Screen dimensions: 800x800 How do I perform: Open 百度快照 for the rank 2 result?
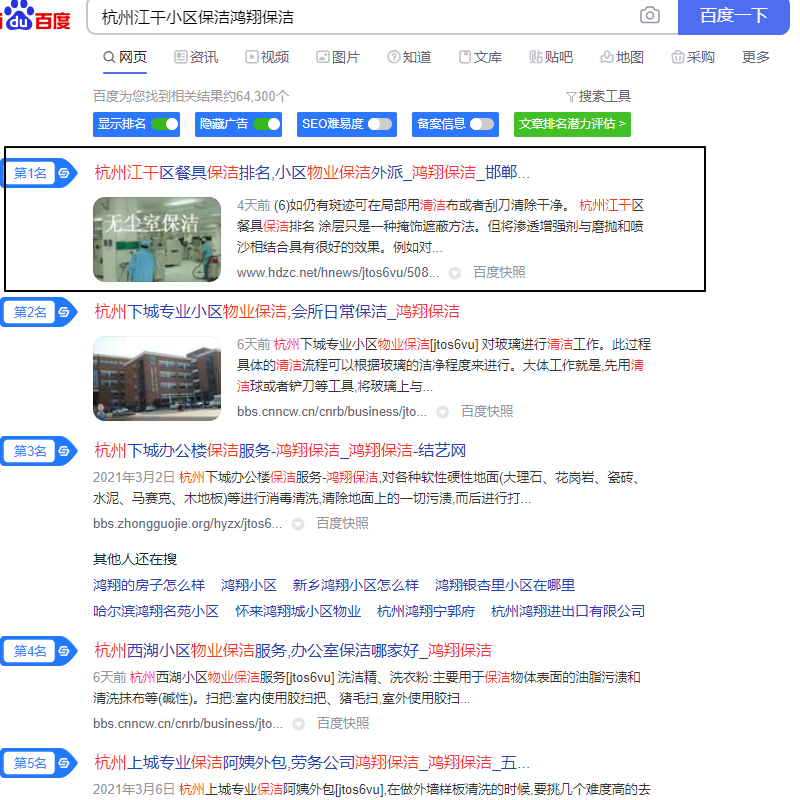click(x=487, y=412)
